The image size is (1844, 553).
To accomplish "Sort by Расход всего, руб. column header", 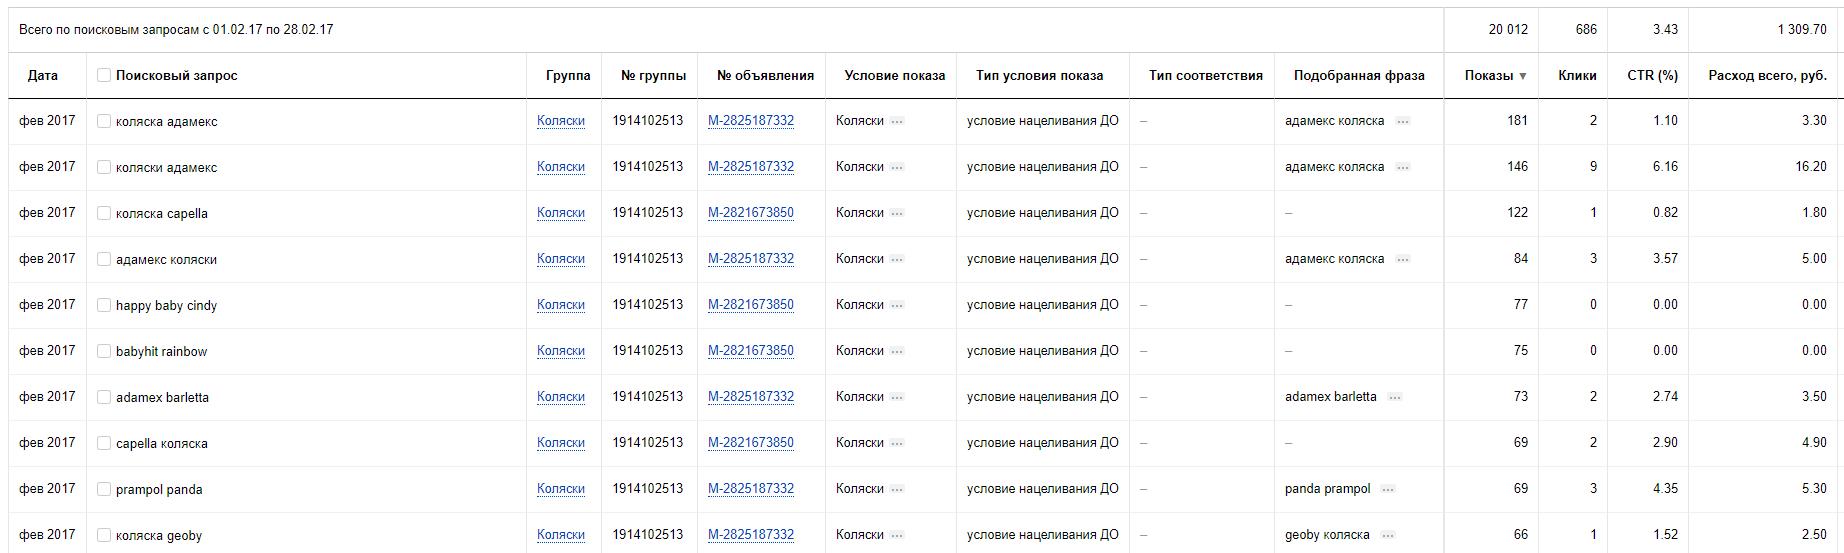I will point(1767,75).
